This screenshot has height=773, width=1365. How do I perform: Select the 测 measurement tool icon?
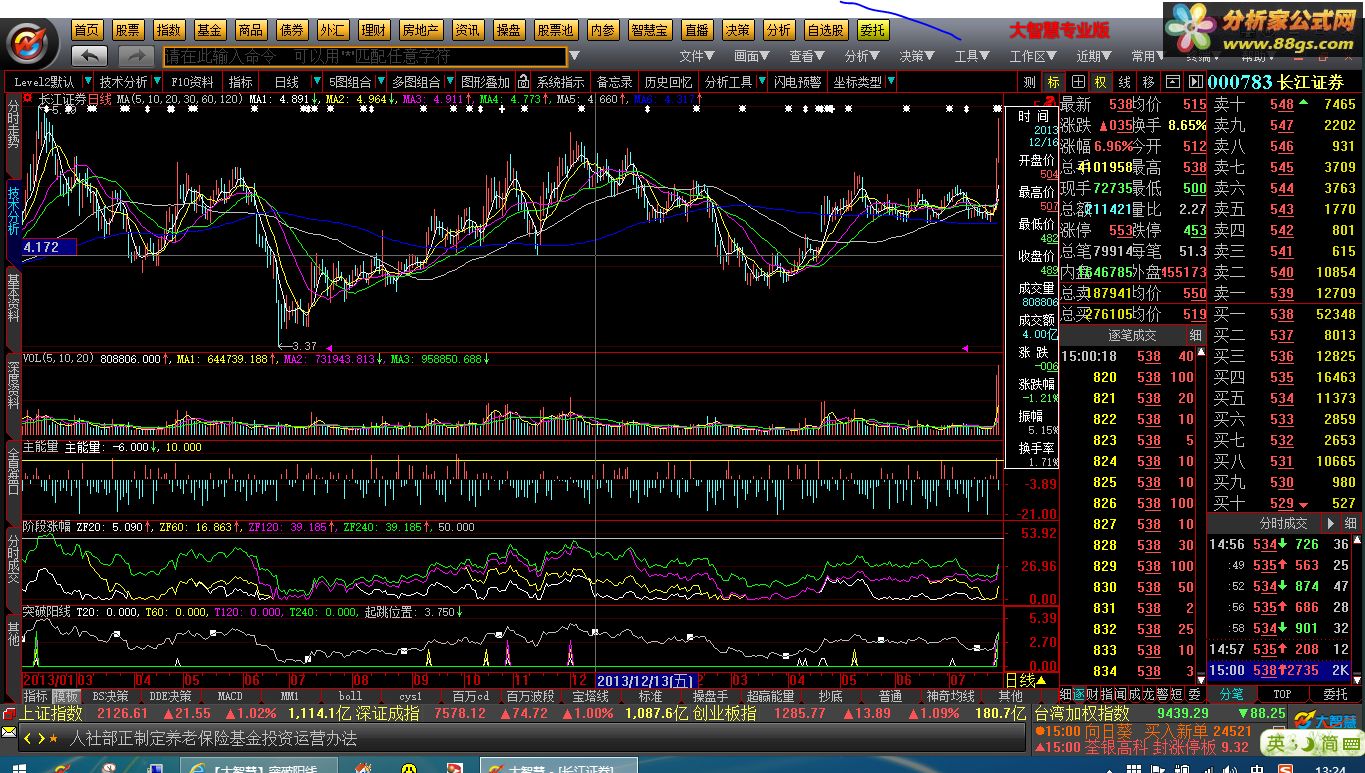[x=1030, y=82]
